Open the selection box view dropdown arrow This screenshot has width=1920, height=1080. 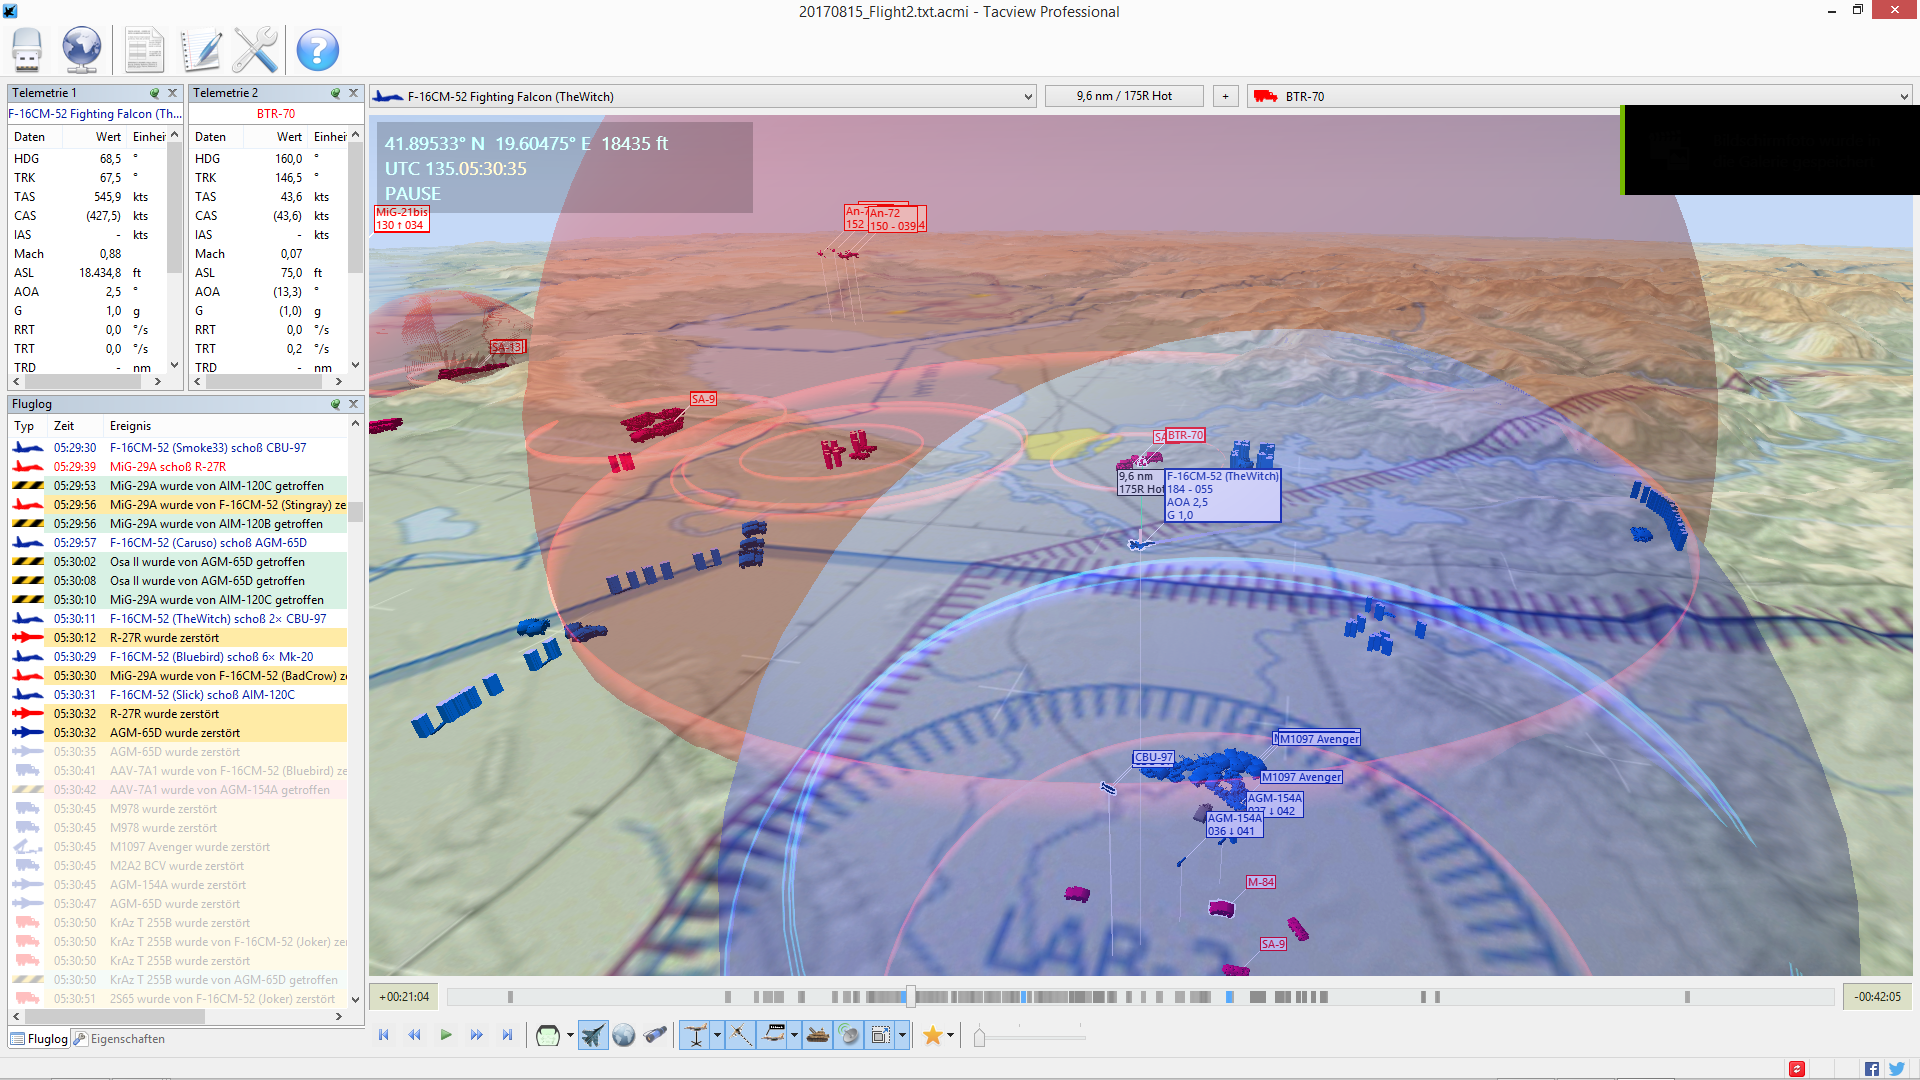(902, 1036)
